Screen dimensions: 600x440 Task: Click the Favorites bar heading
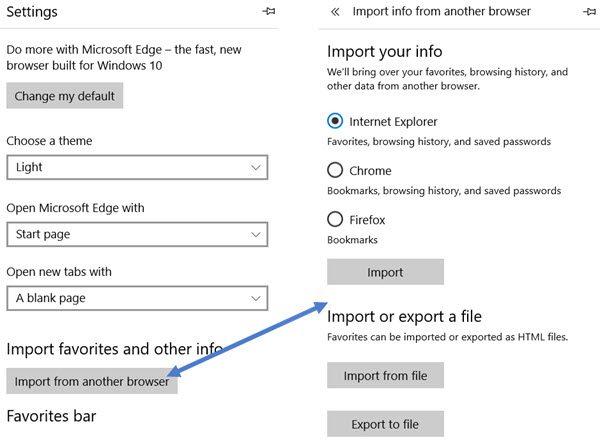point(51,416)
